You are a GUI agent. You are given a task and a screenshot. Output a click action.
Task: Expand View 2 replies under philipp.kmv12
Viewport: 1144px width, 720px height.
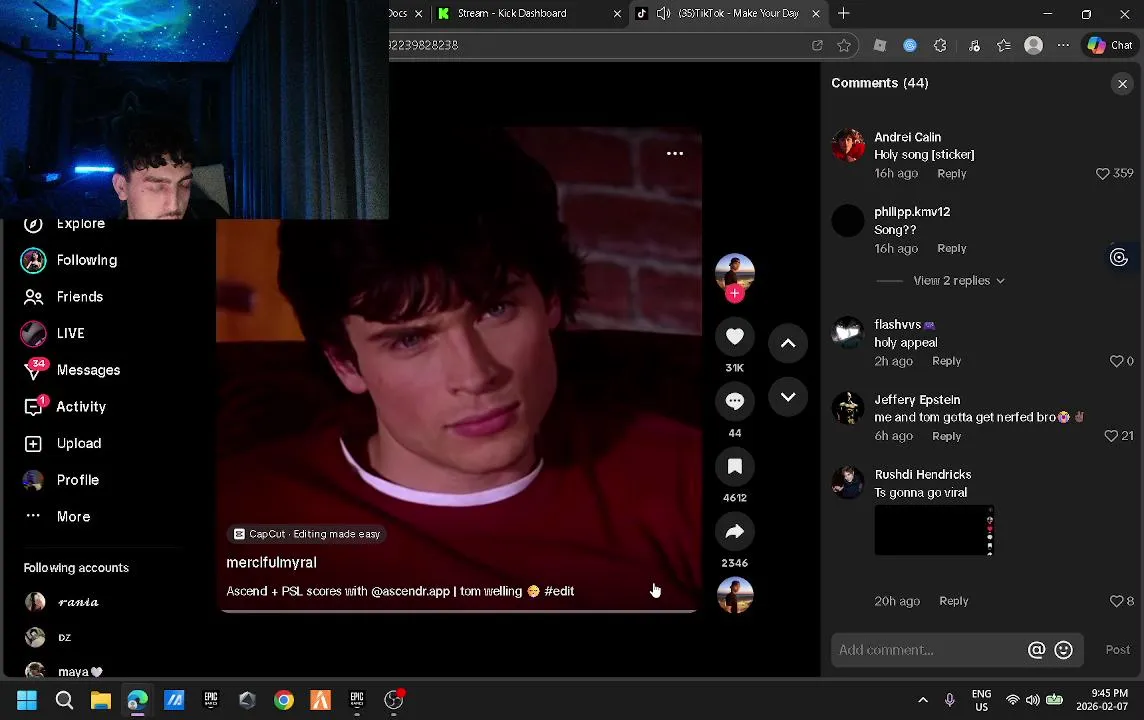coord(959,281)
